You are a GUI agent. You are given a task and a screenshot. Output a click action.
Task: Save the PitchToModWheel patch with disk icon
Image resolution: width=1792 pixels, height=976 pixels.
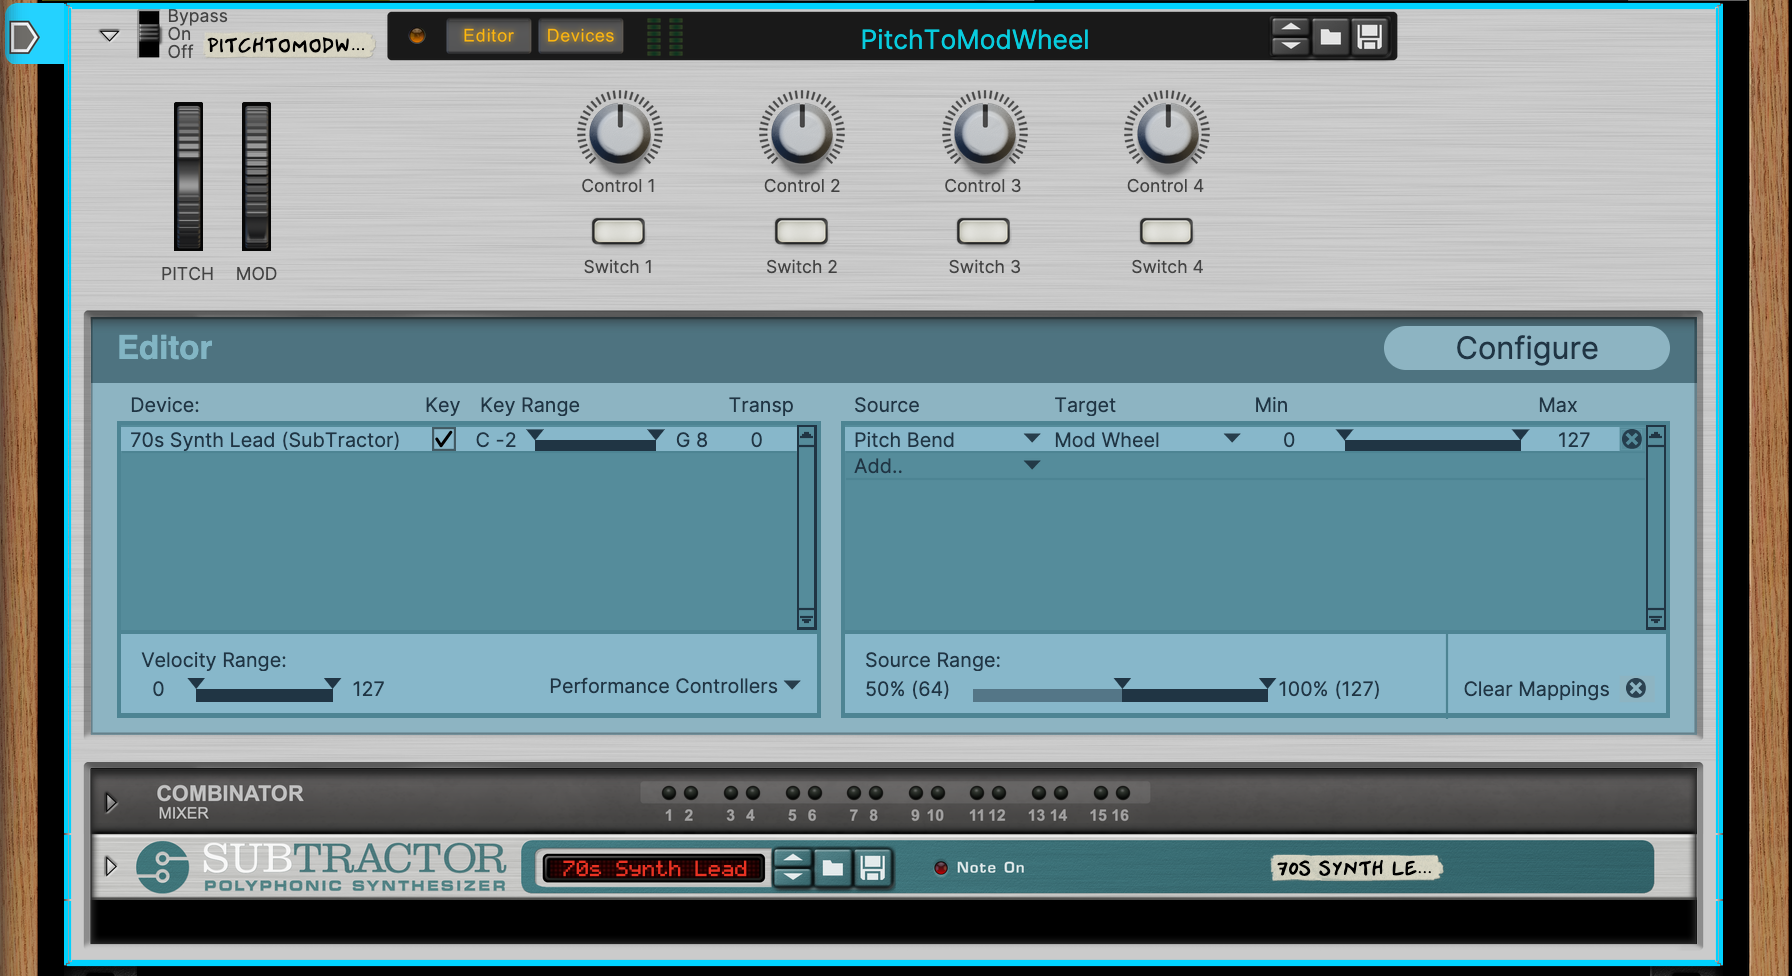[x=1369, y=38]
